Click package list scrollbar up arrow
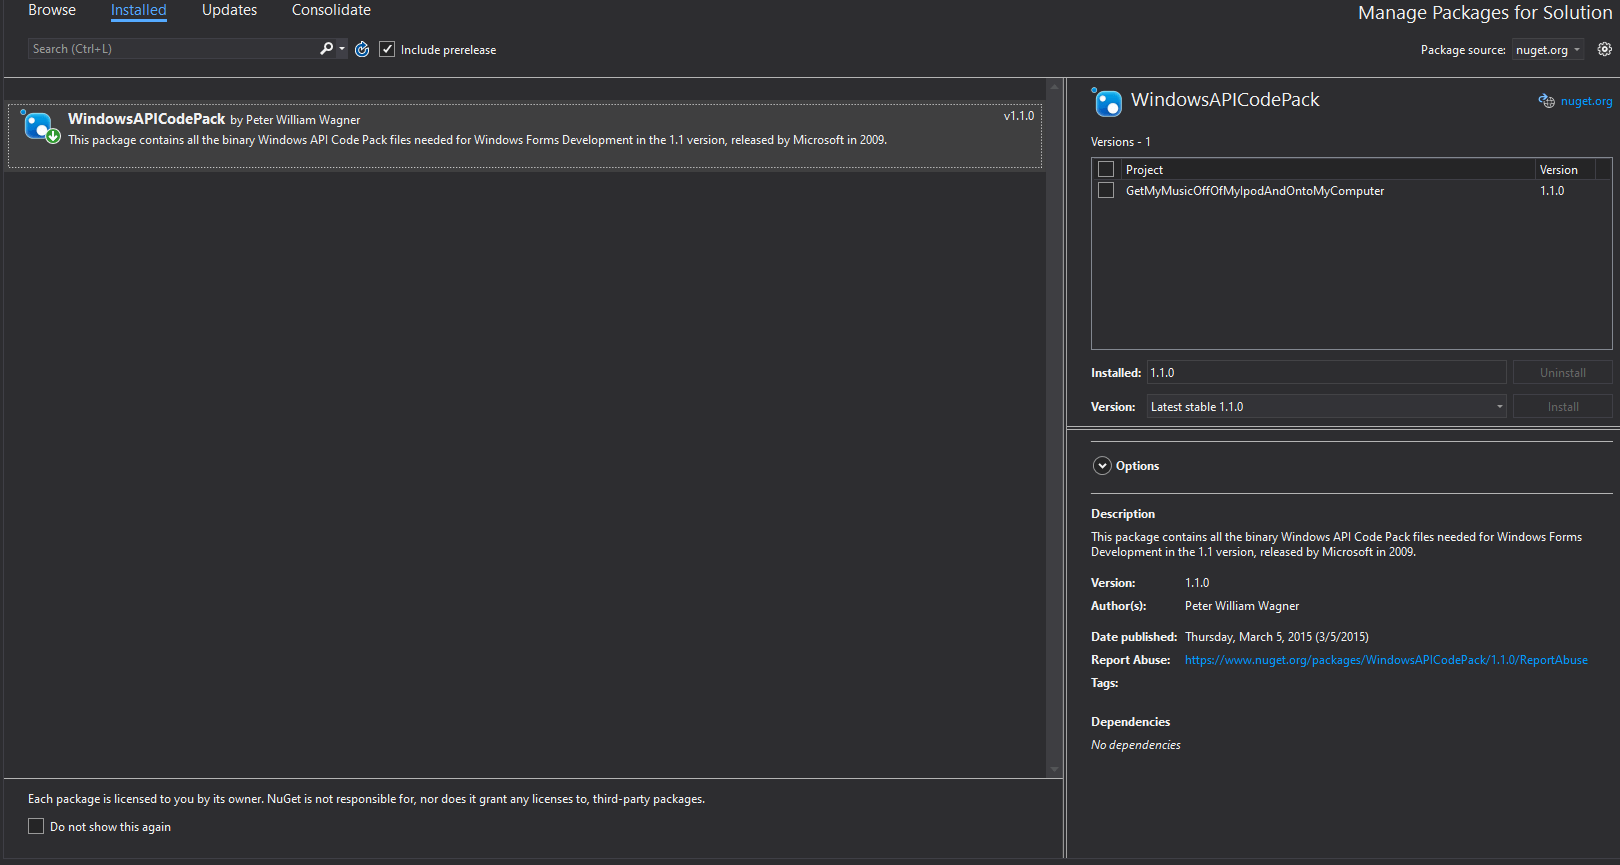This screenshot has width=1620, height=865. pos(1054,87)
